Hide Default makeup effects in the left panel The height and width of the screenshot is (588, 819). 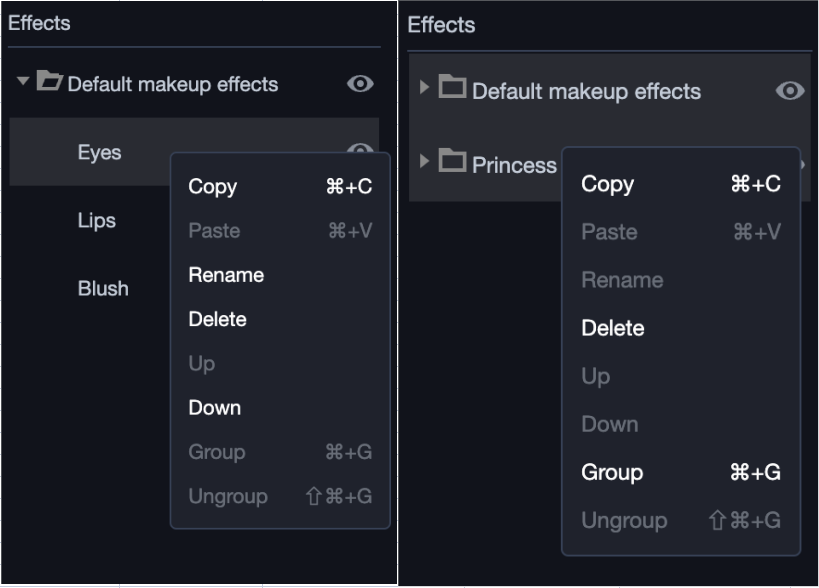coord(360,84)
